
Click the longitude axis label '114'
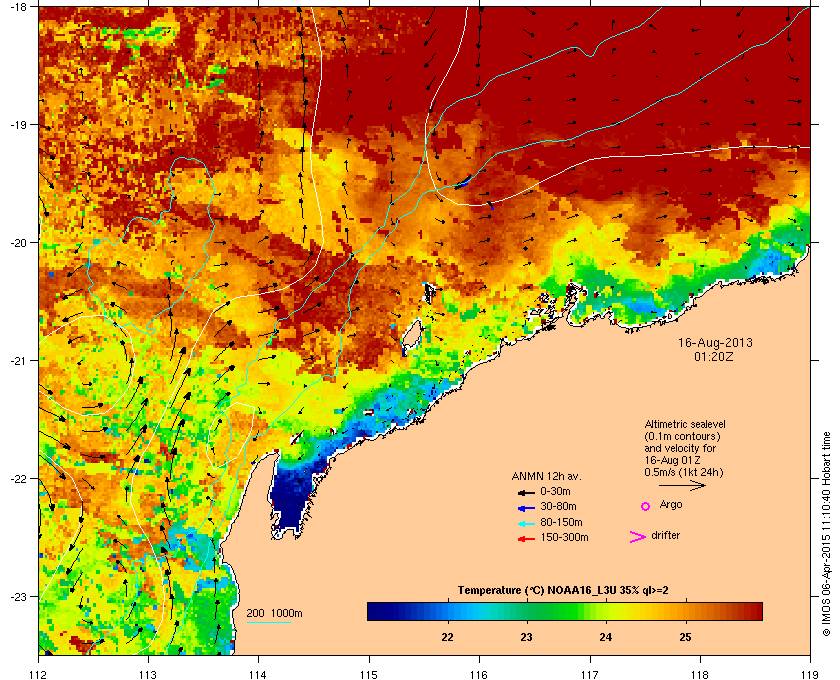(258, 674)
